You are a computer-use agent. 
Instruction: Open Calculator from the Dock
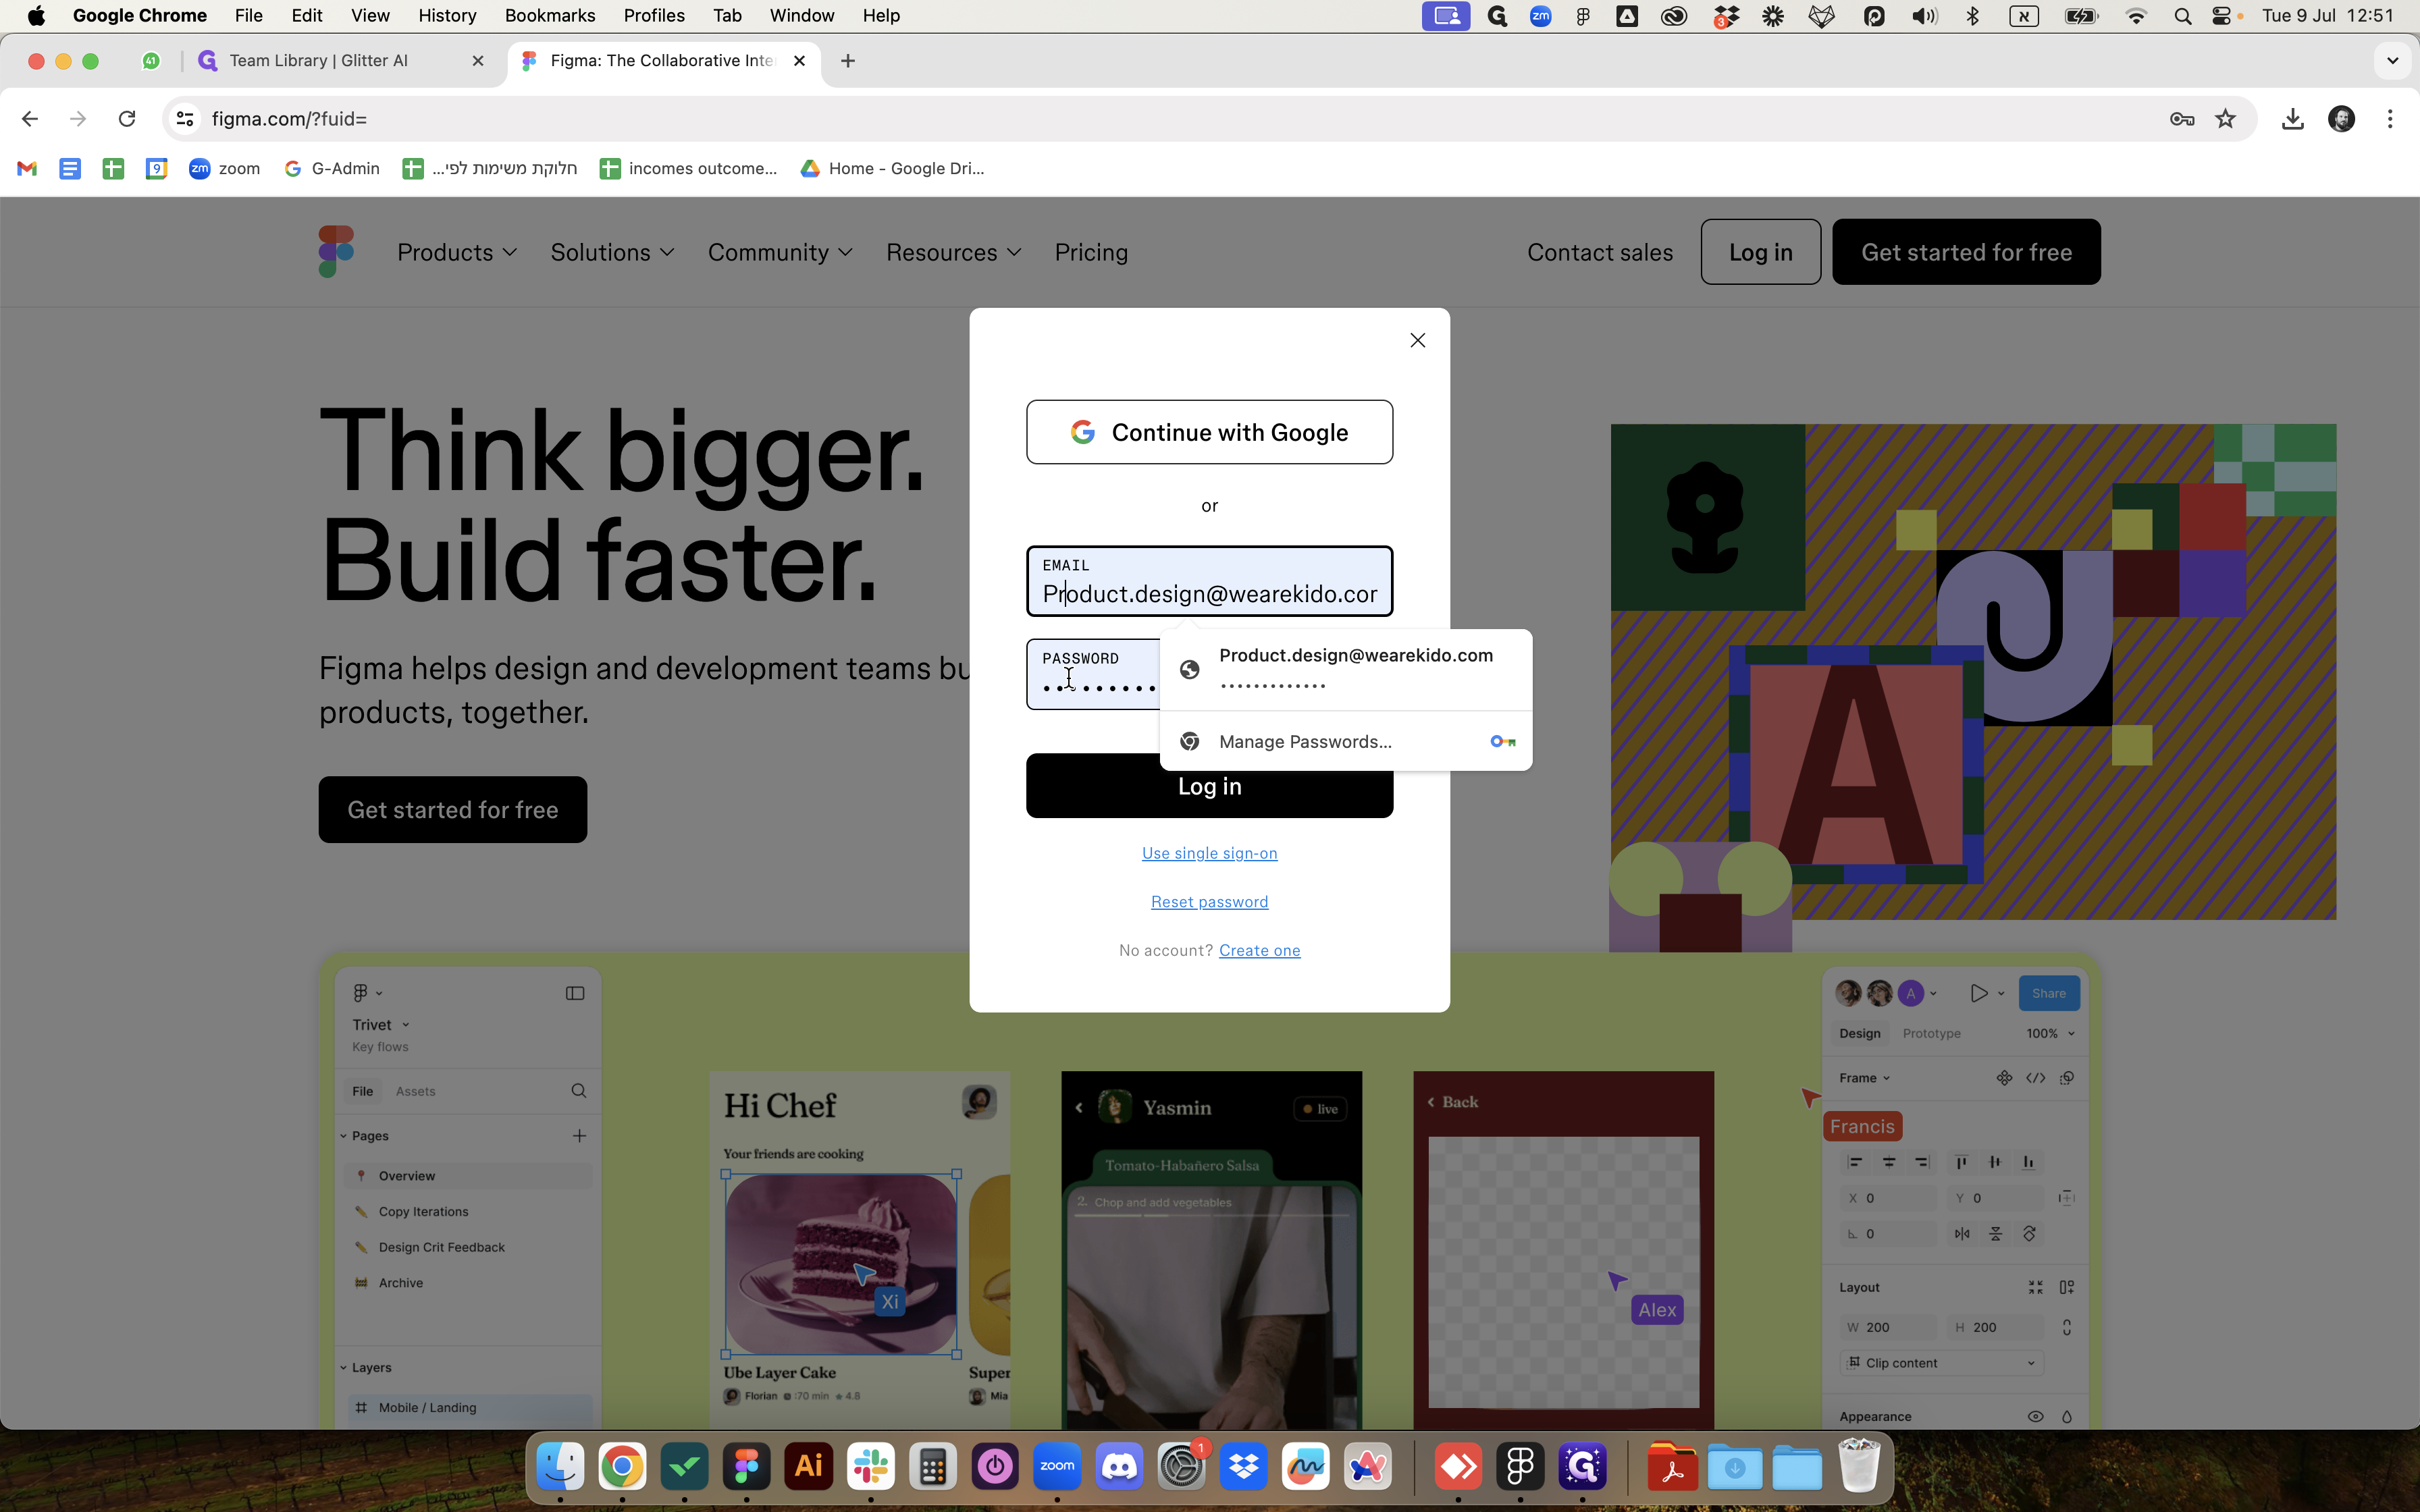point(933,1467)
